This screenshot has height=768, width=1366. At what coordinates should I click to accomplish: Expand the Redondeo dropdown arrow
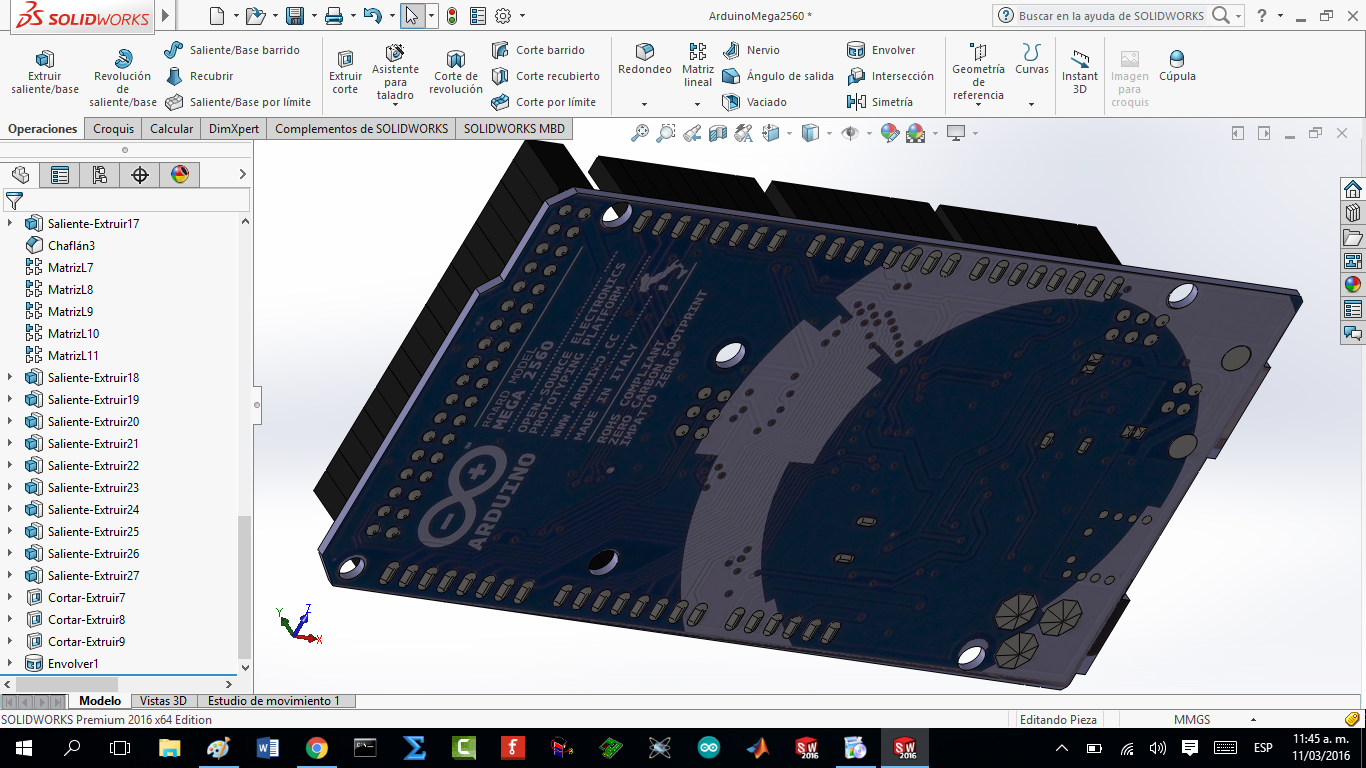point(645,104)
